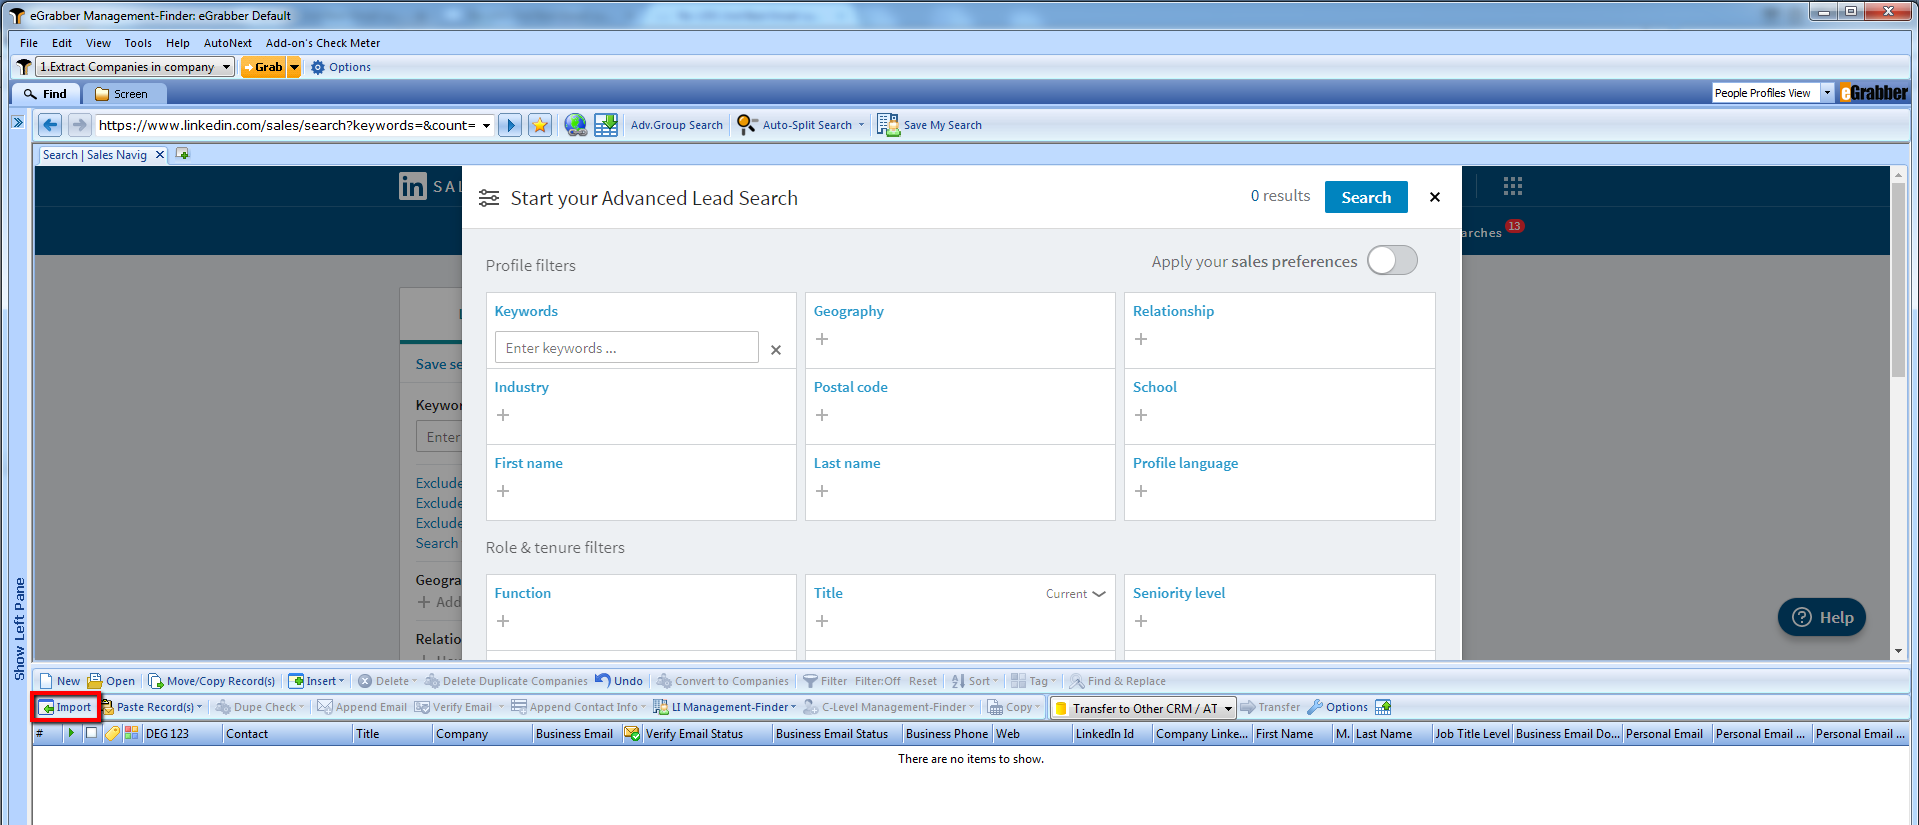Viewport: 1919px width, 825px height.
Task: Open grab Options with the gear icon
Action: pyautogui.click(x=341, y=67)
